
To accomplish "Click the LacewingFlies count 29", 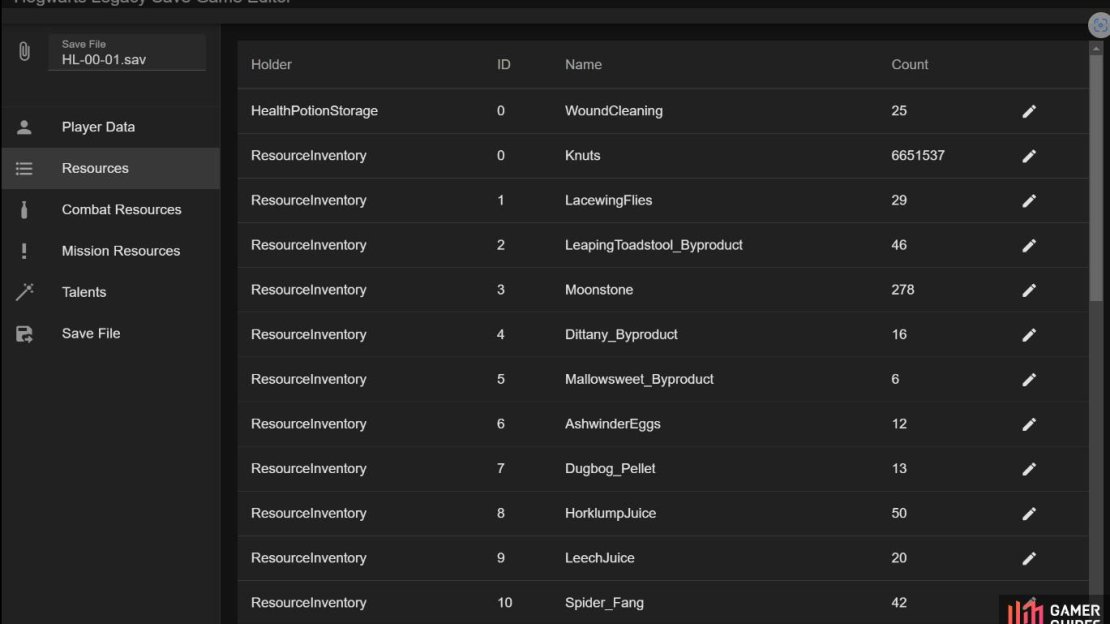I will (x=899, y=200).
